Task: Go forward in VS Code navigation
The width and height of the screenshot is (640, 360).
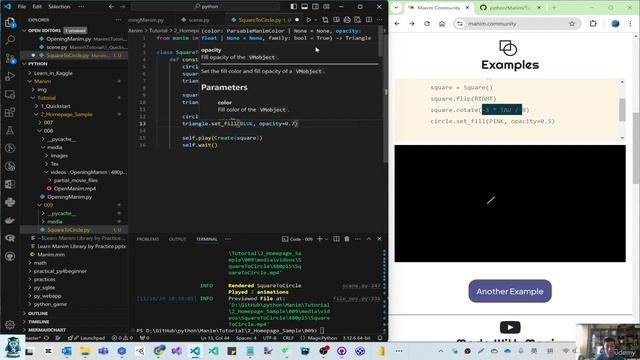Action: pyautogui.click(x=122, y=7)
